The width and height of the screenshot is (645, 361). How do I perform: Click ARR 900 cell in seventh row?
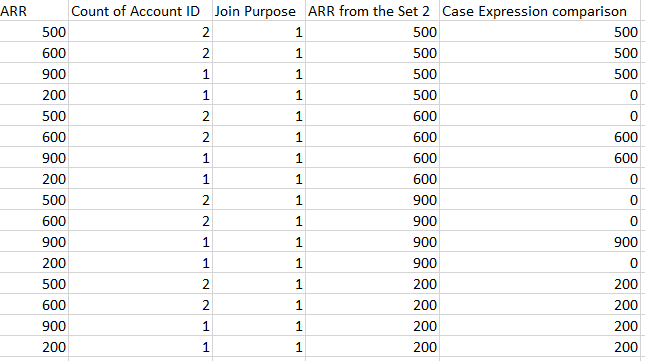coord(34,157)
